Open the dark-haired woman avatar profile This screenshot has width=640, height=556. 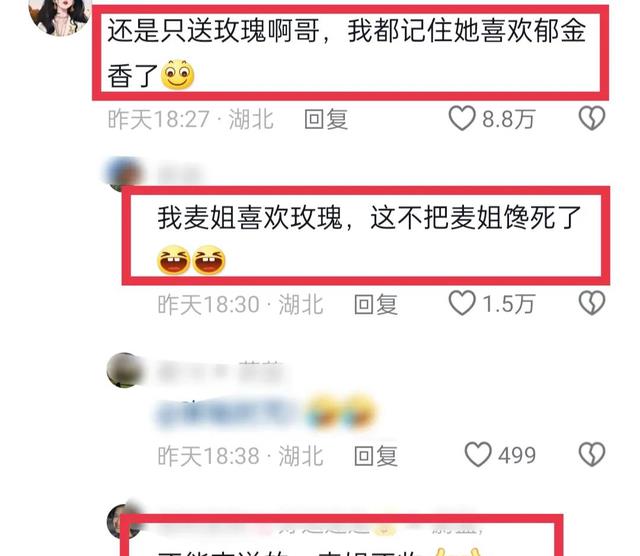[x=60, y=16]
